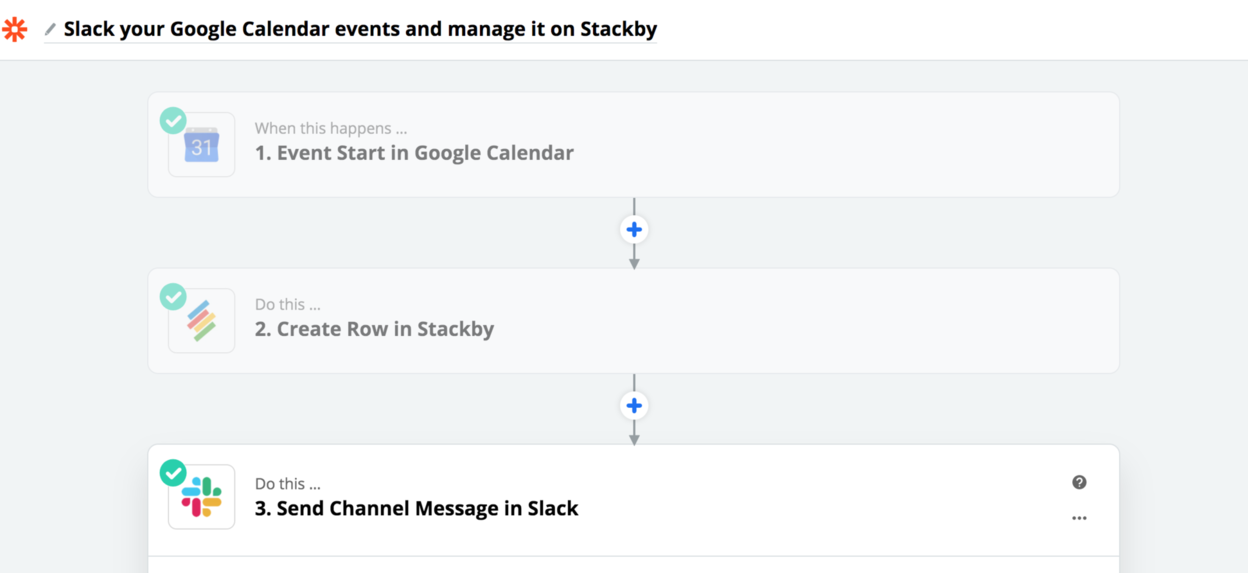Click 'Do this ...' label on the Stackby step
The image size is (1248, 573).
[x=287, y=304]
